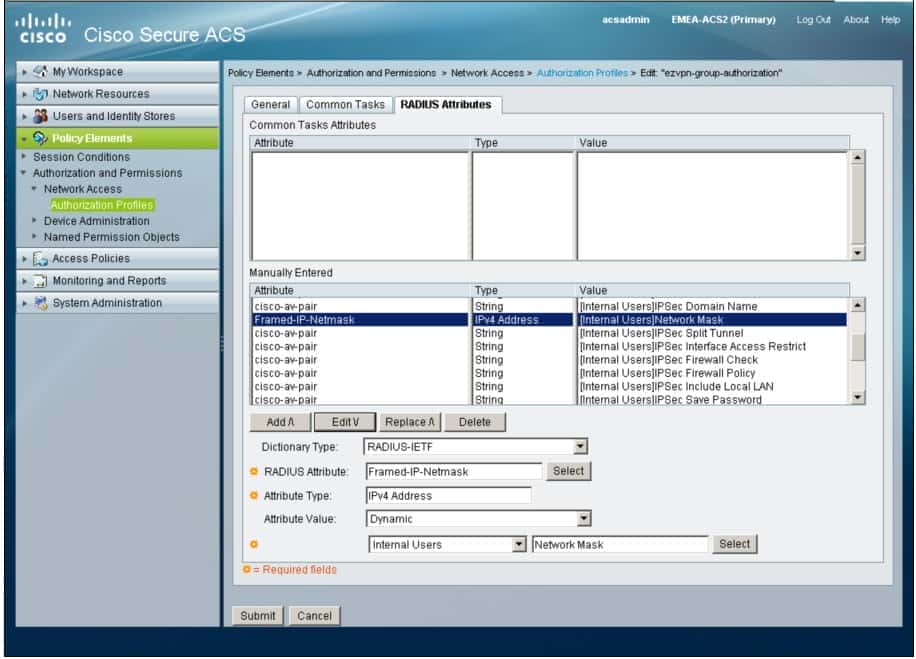Screen dimensions: 916x659
Task: Collapse Authorization and Permissions node
Action: [24, 173]
